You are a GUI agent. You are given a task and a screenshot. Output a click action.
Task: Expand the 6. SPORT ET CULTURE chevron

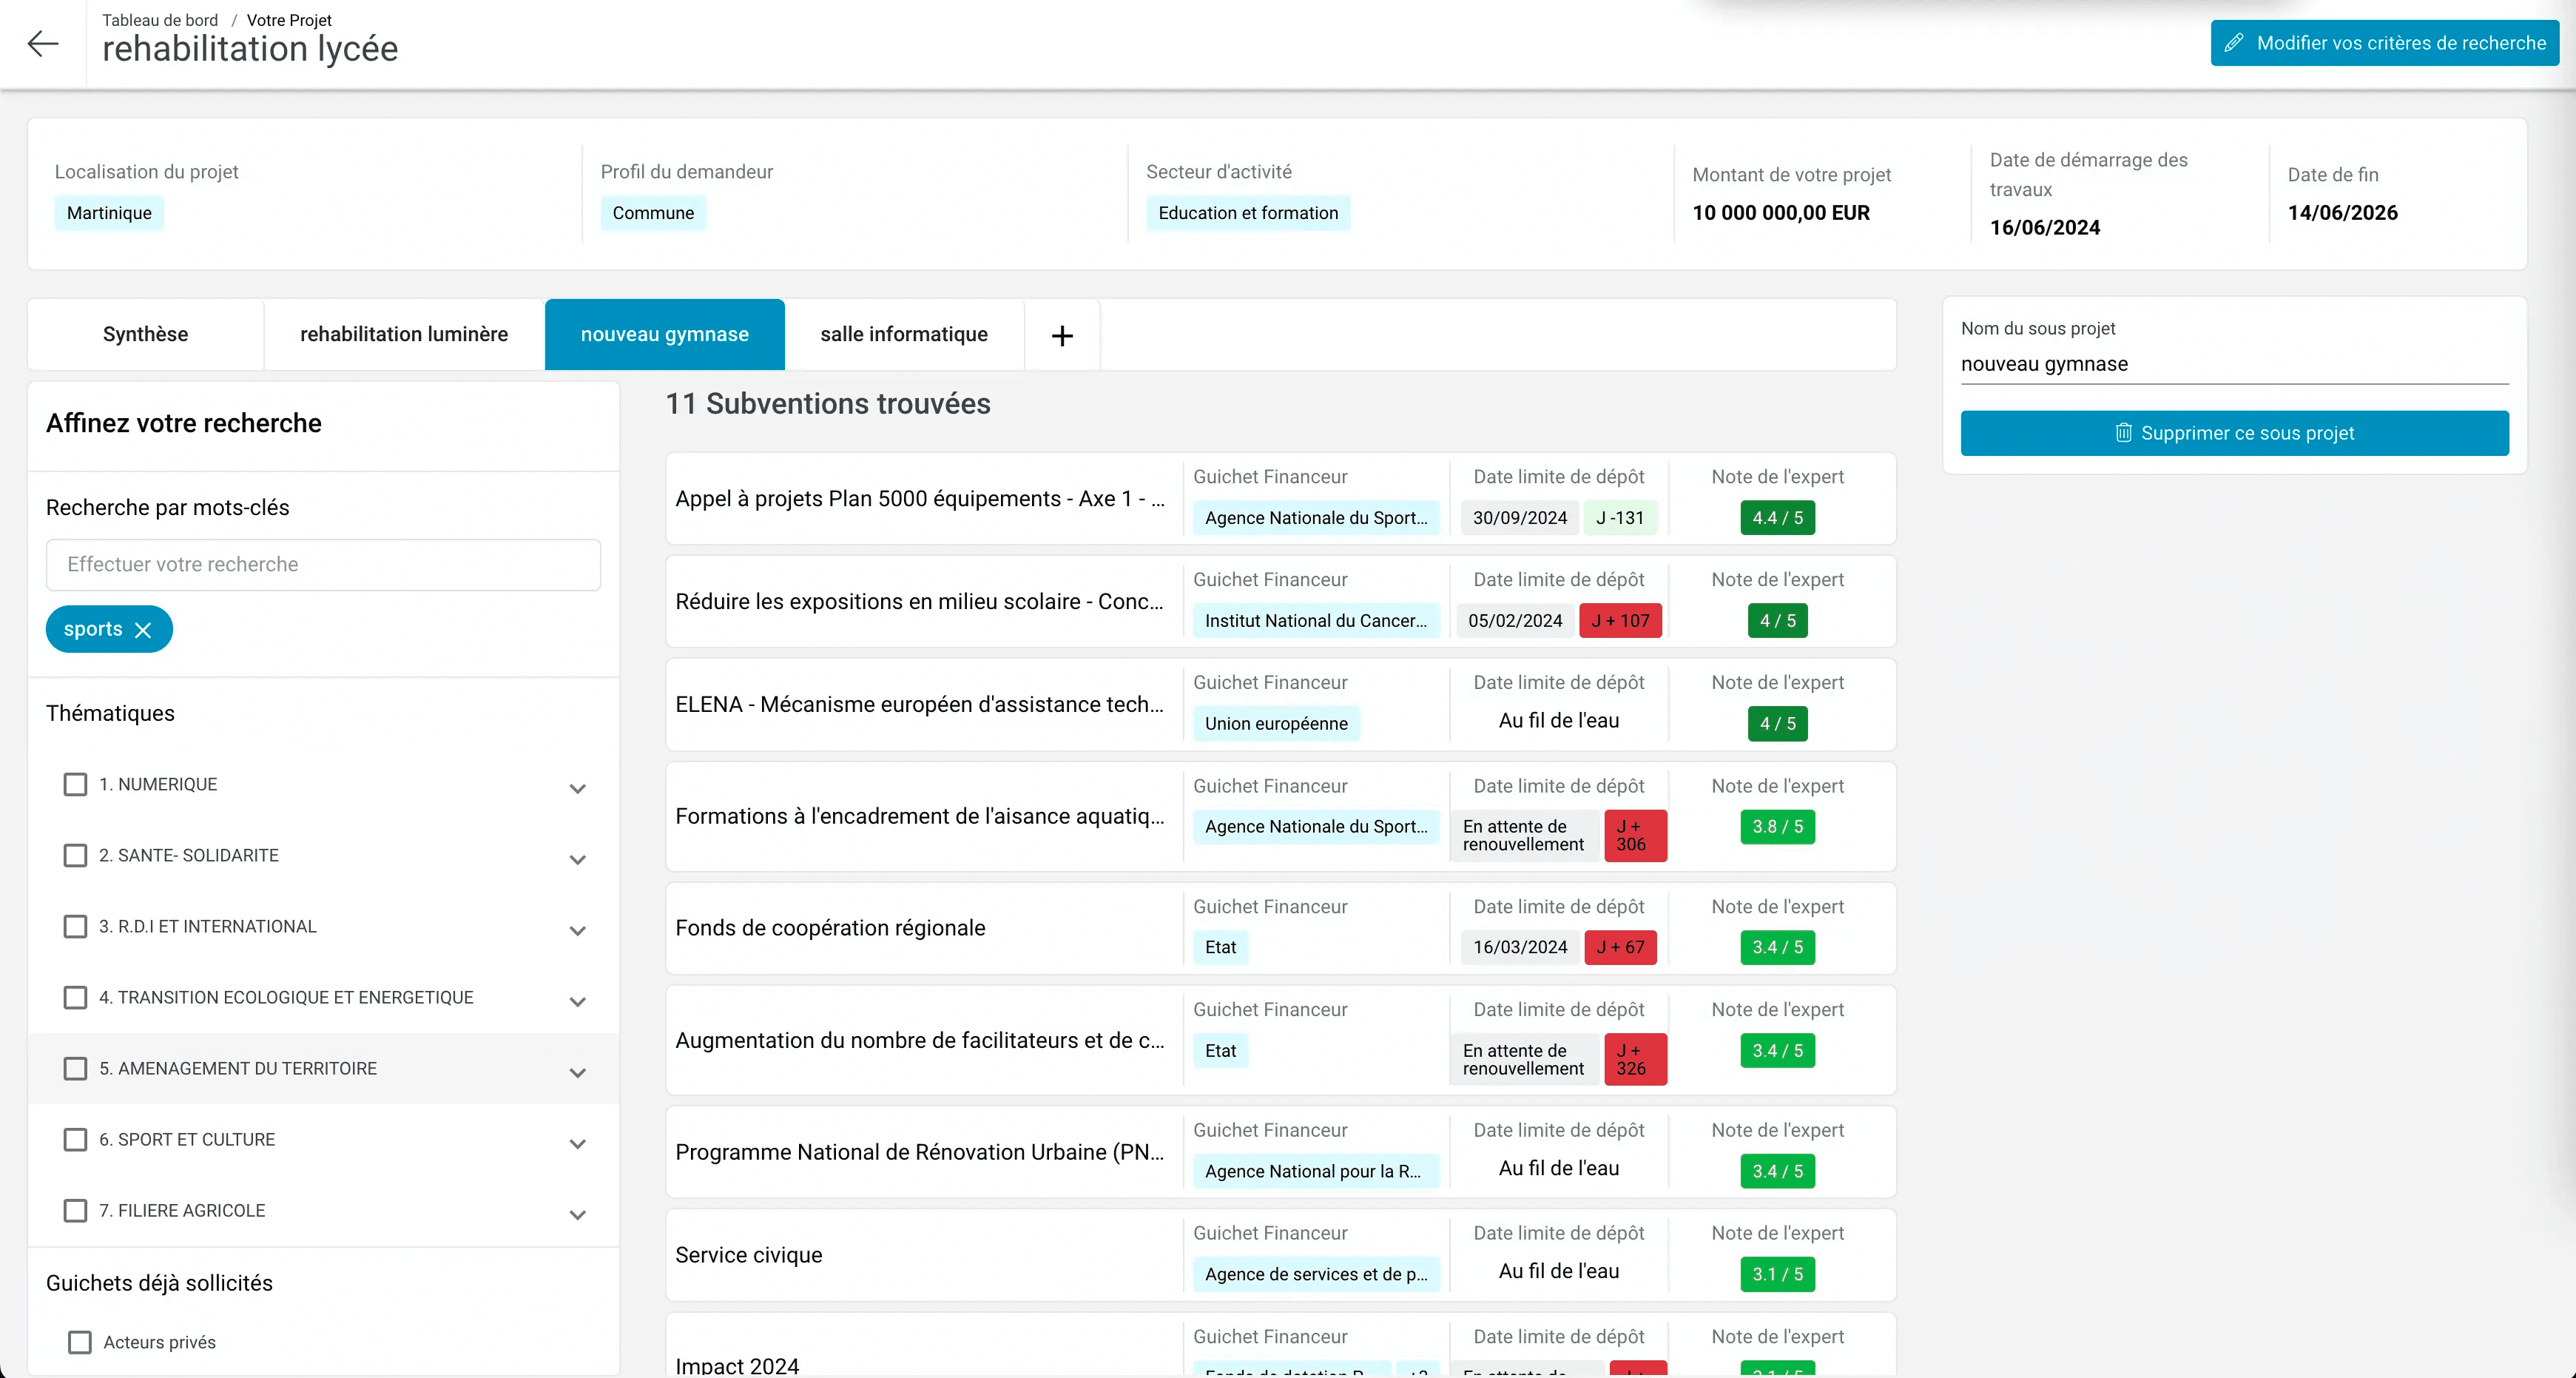[577, 1143]
